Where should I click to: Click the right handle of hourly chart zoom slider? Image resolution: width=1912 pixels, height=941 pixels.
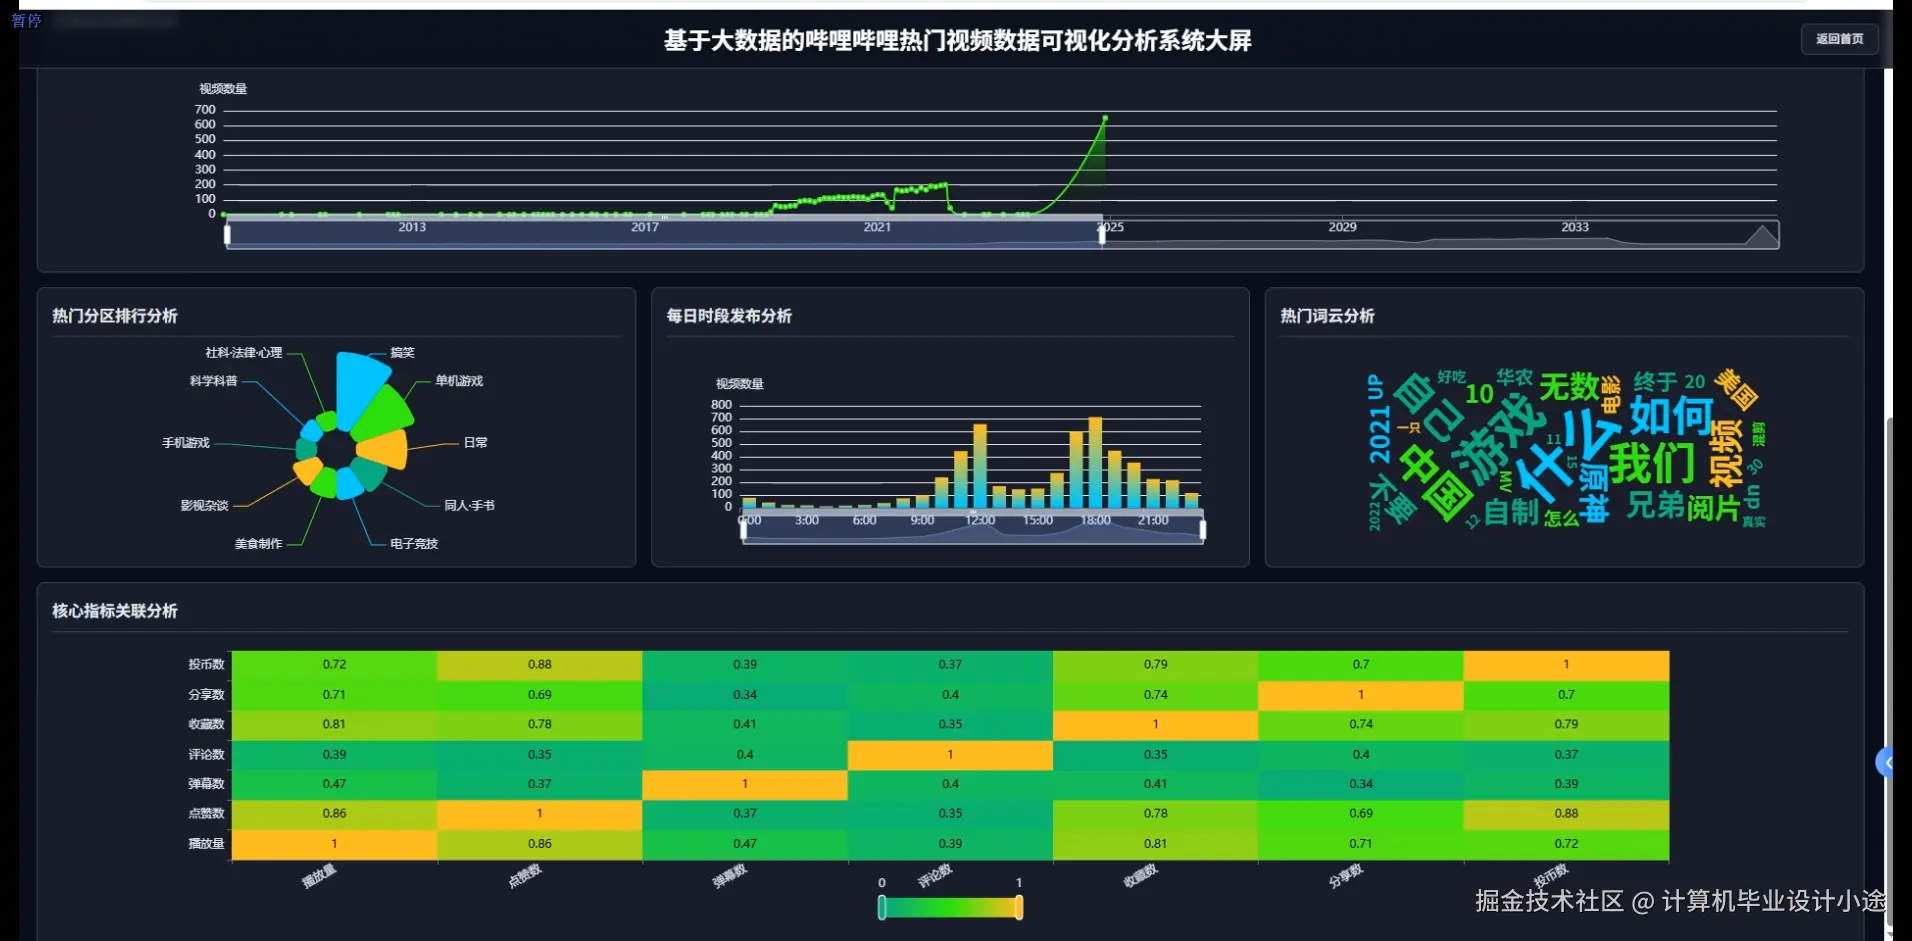tap(1202, 530)
